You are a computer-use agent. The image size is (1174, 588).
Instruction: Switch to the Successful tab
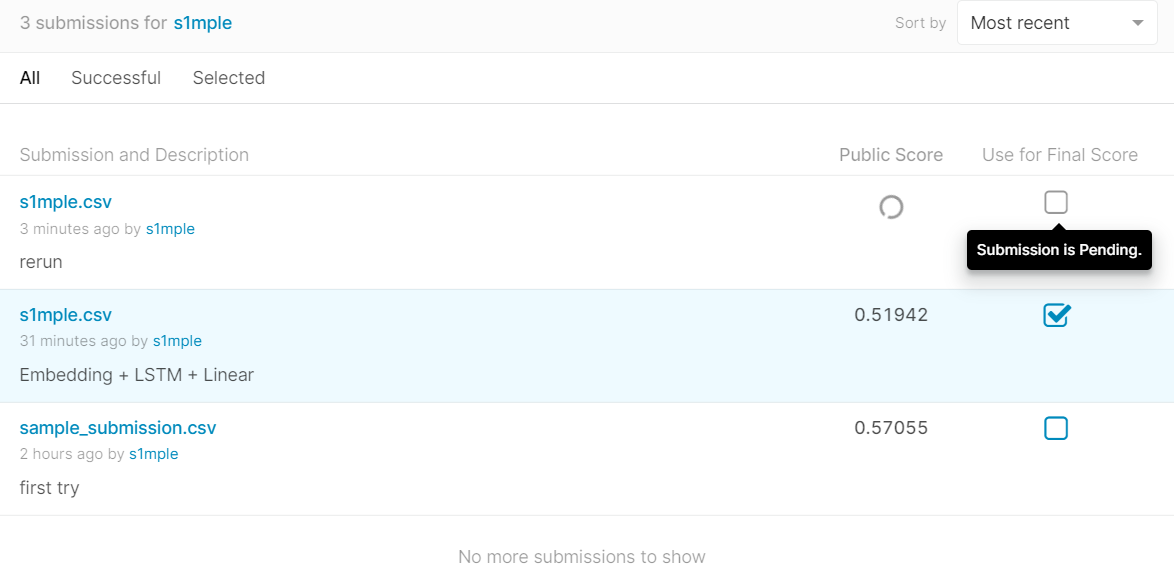(x=116, y=78)
